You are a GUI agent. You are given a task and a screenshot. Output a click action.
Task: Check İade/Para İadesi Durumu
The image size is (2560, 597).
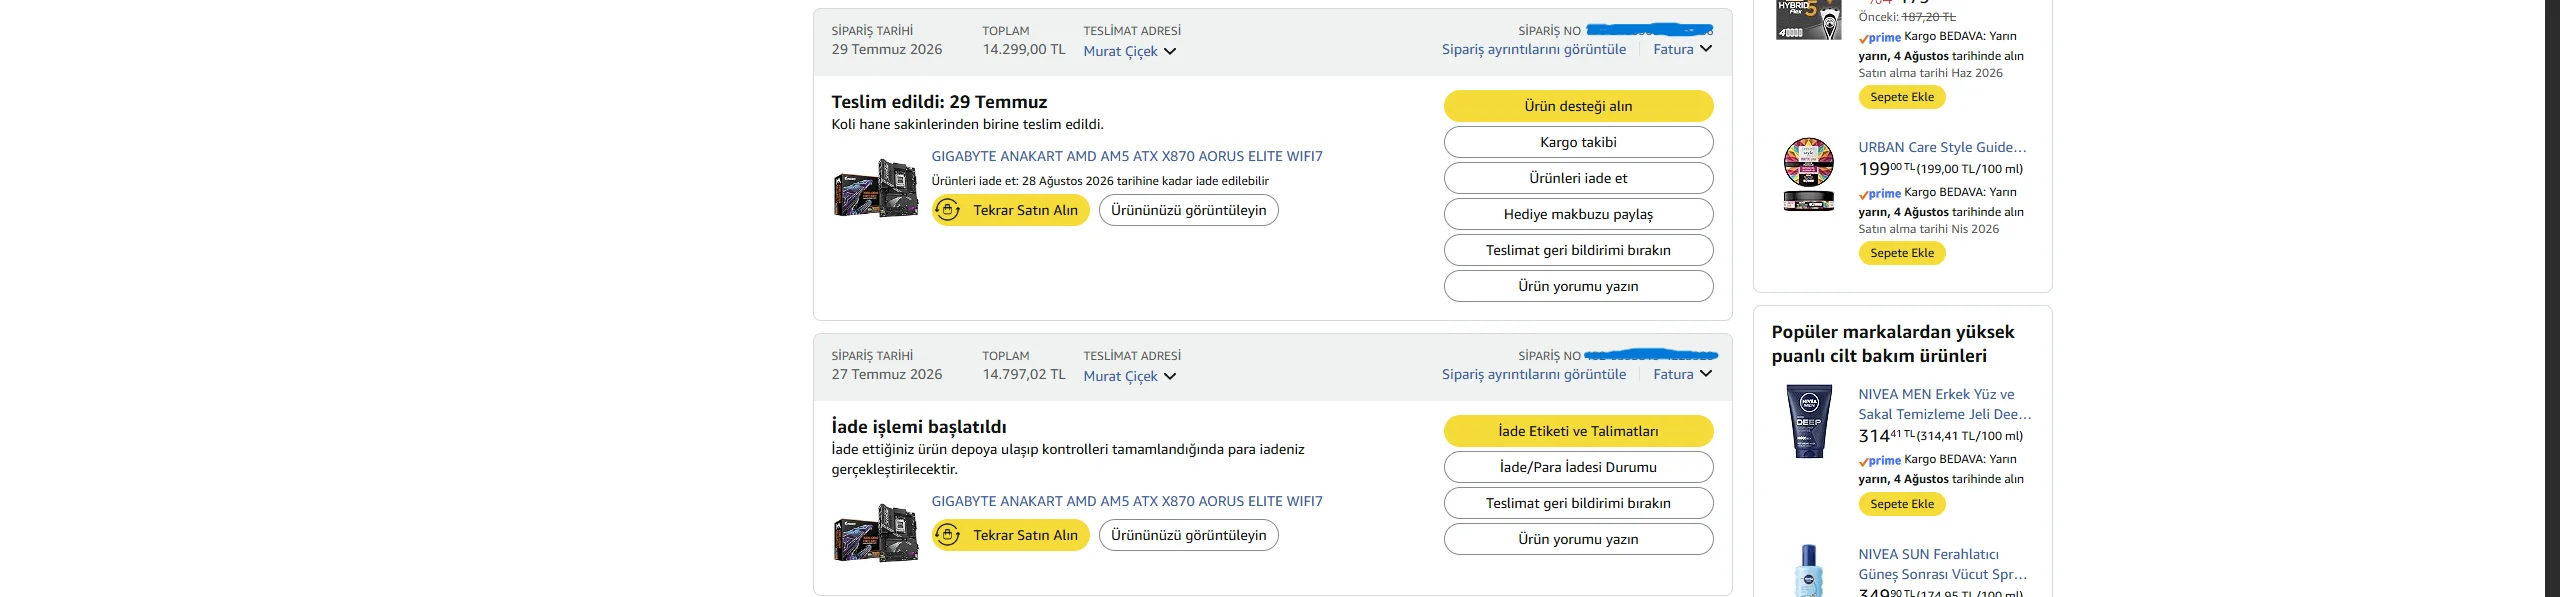(x=1578, y=467)
